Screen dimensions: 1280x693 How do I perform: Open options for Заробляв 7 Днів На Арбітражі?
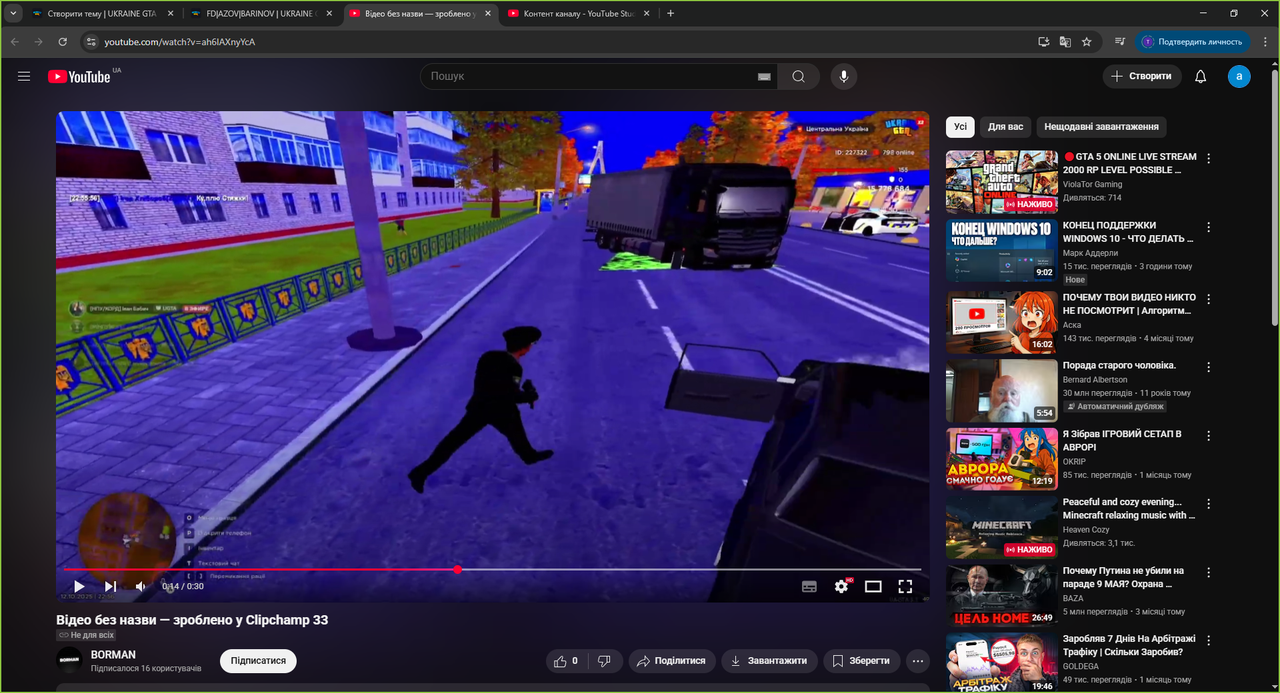pos(1209,640)
